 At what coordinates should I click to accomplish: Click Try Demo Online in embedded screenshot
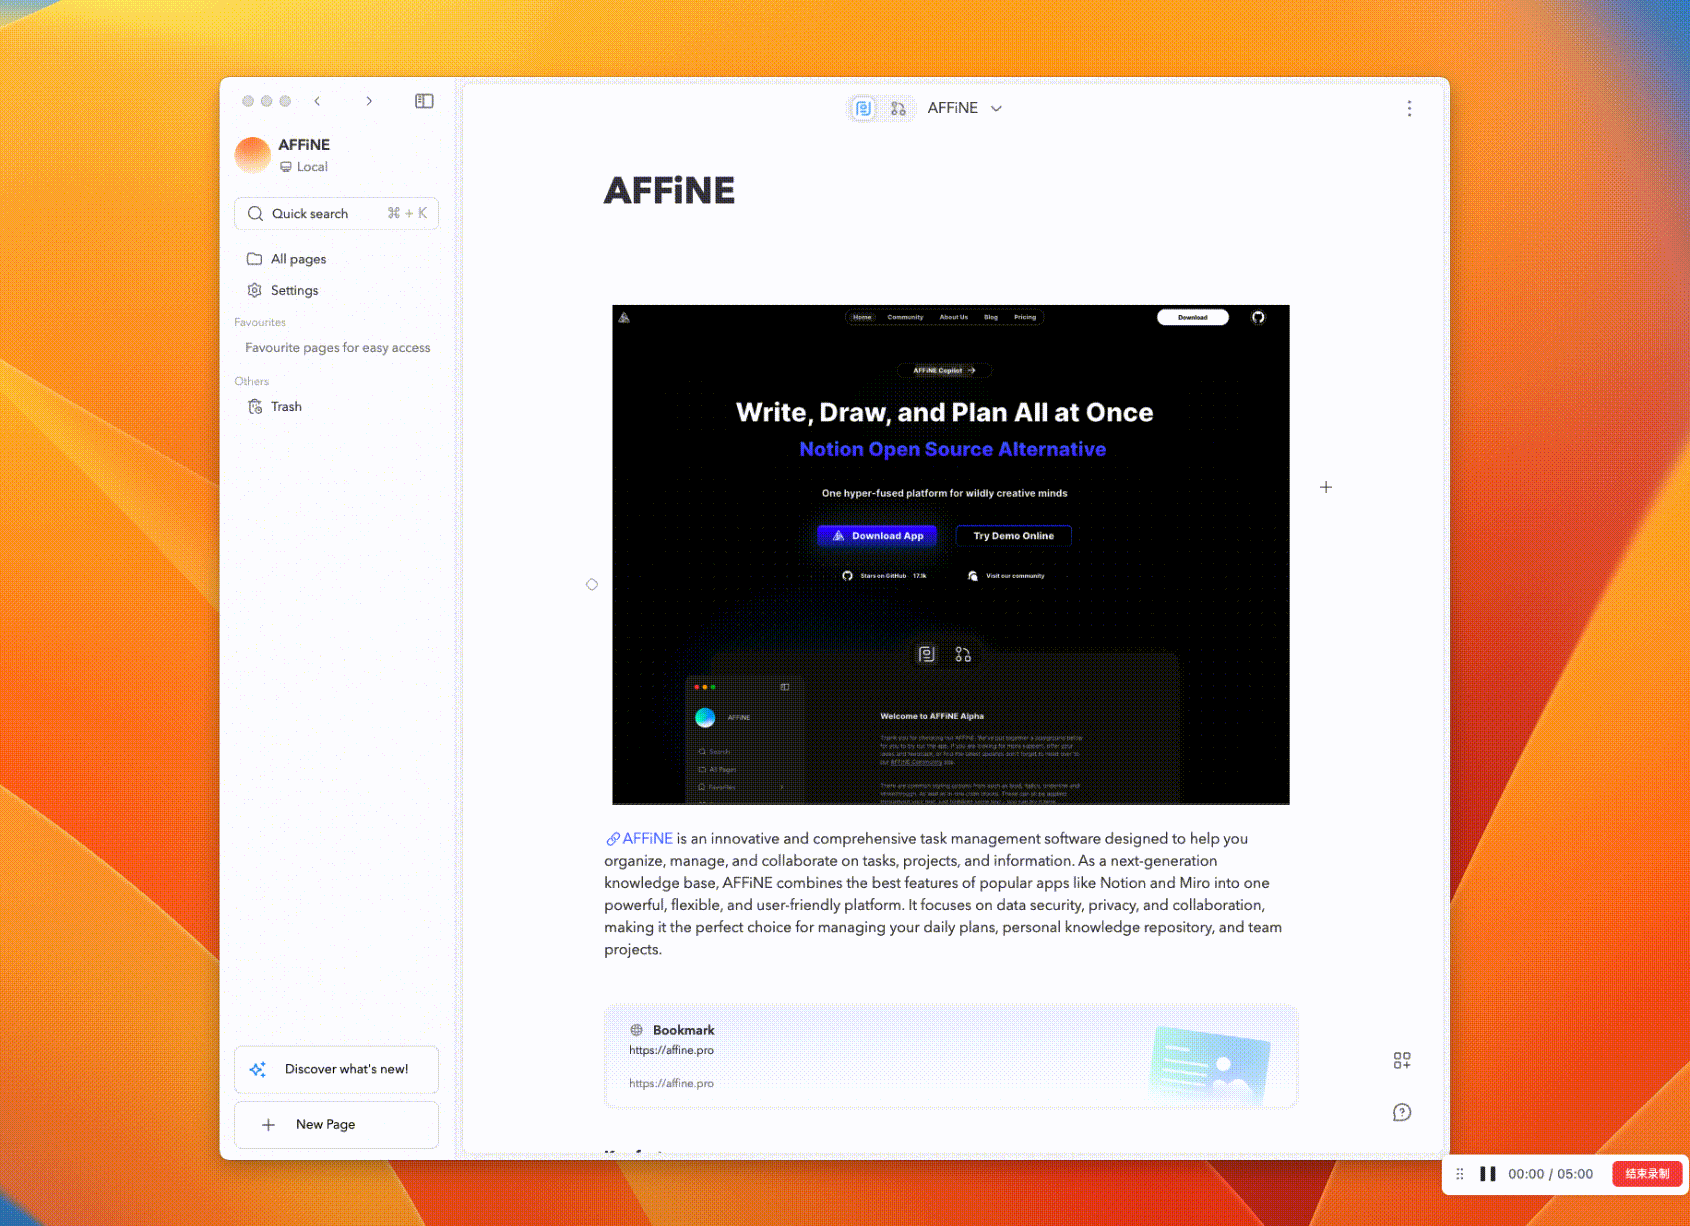coord(1013,536)
